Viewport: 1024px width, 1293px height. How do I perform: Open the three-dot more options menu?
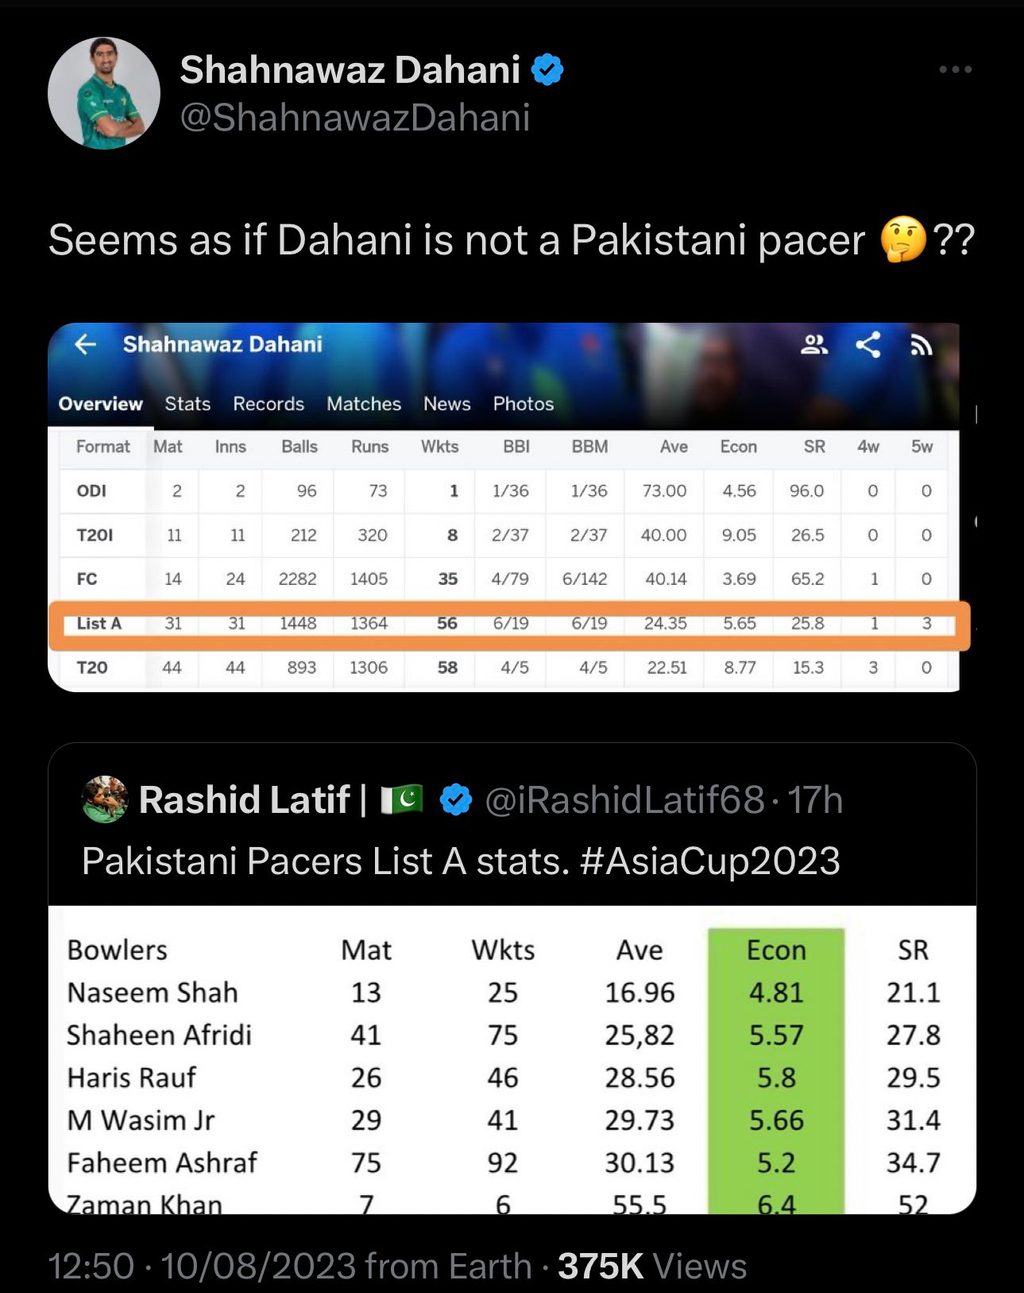coord(955,69)
